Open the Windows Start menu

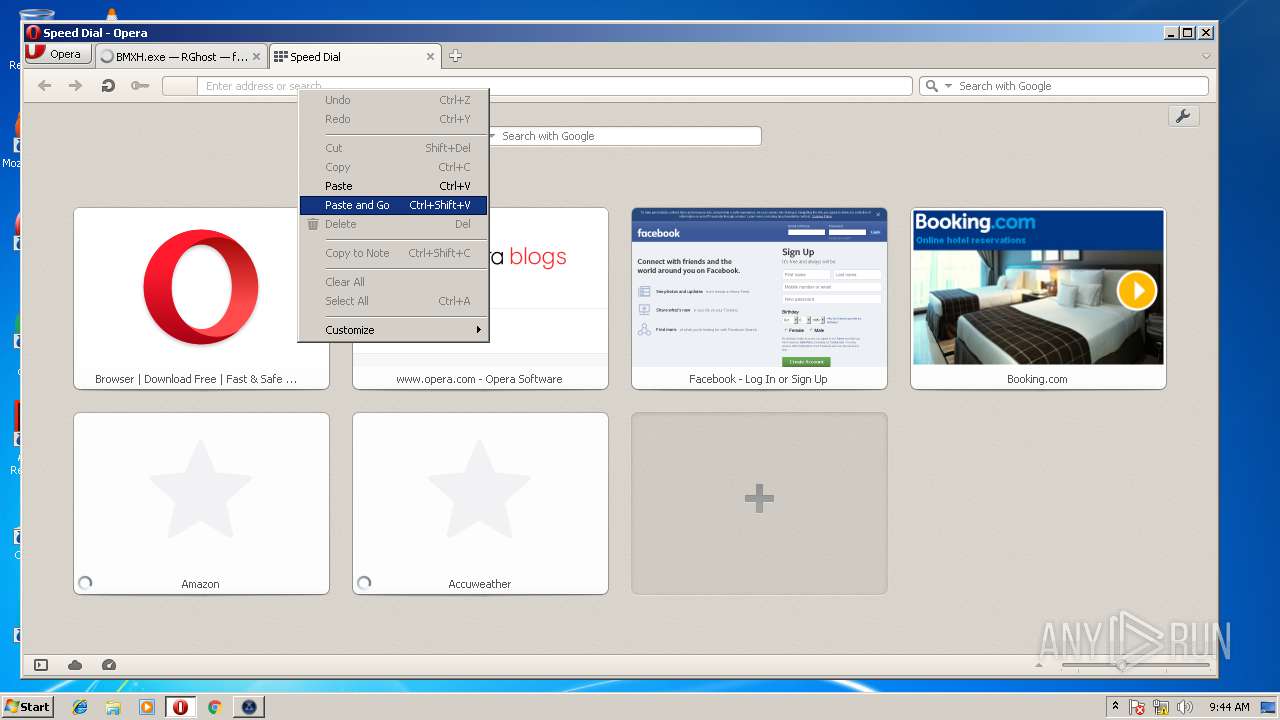coord(27,707)
